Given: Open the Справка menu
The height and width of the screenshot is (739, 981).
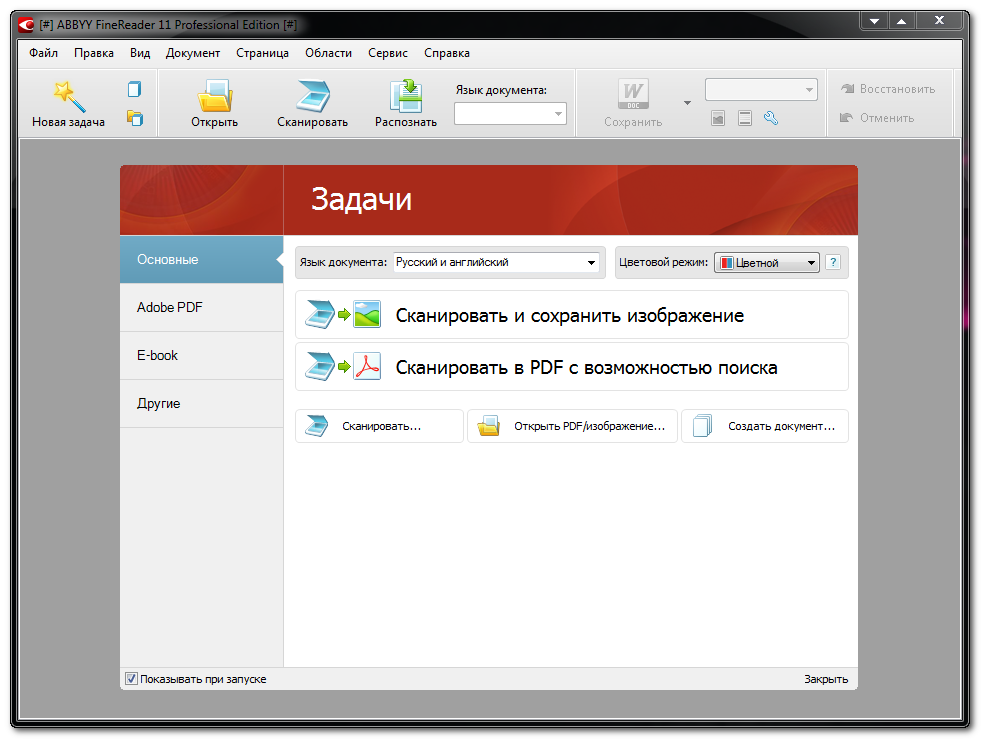Looking at the screenshot, I should click(447, 53).
